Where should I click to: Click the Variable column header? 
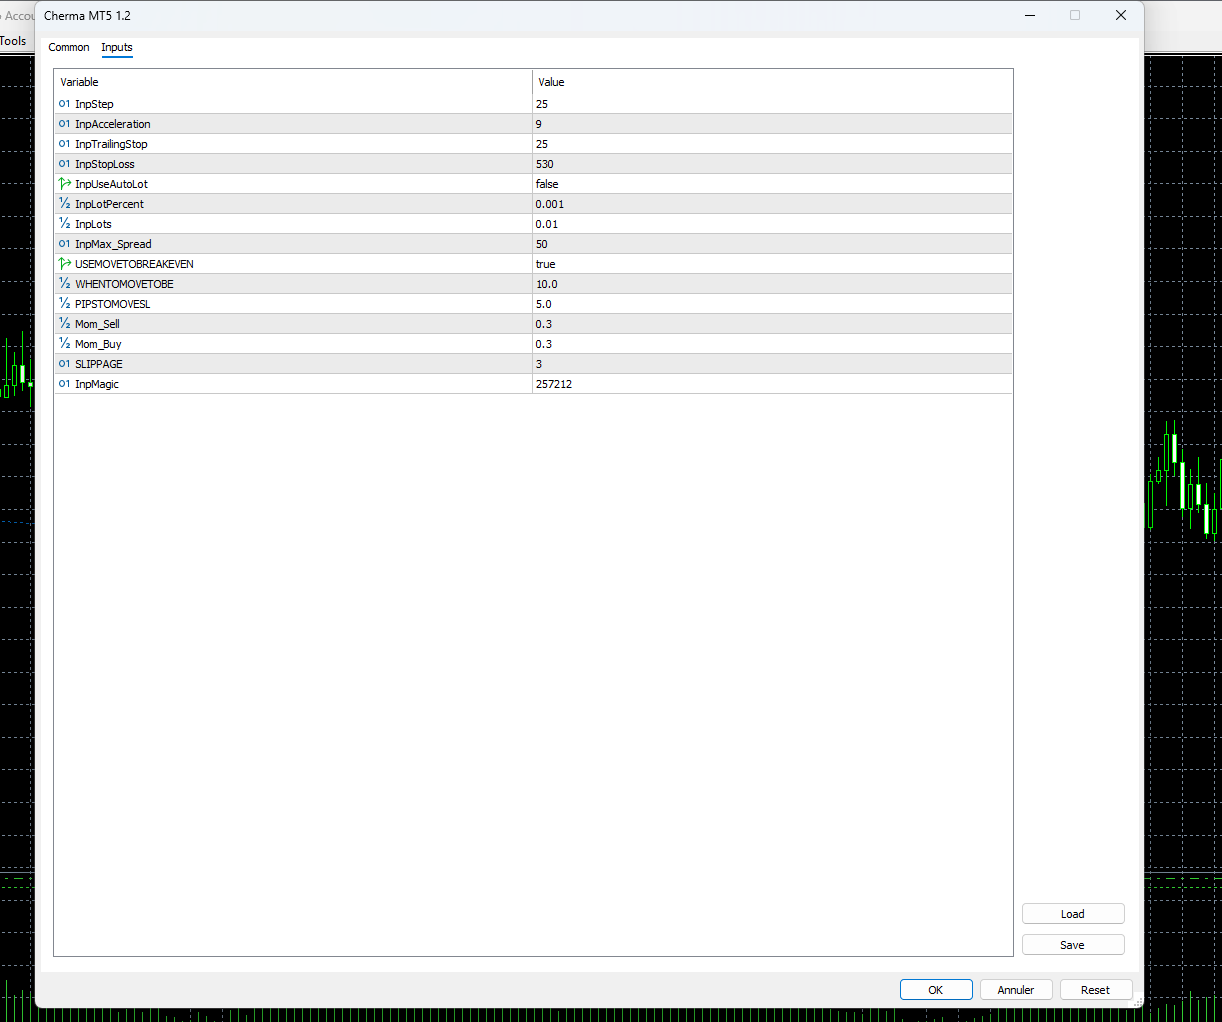click(293, 82)
